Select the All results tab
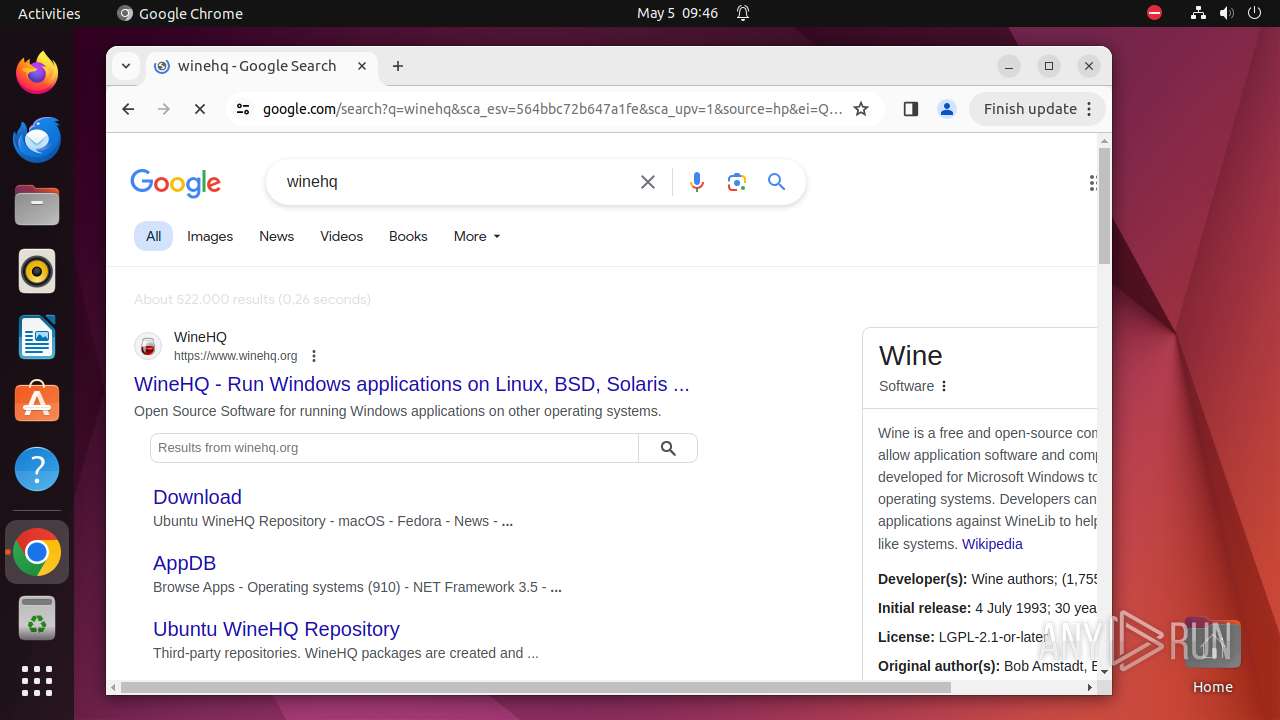 click(x=153, y=236)
